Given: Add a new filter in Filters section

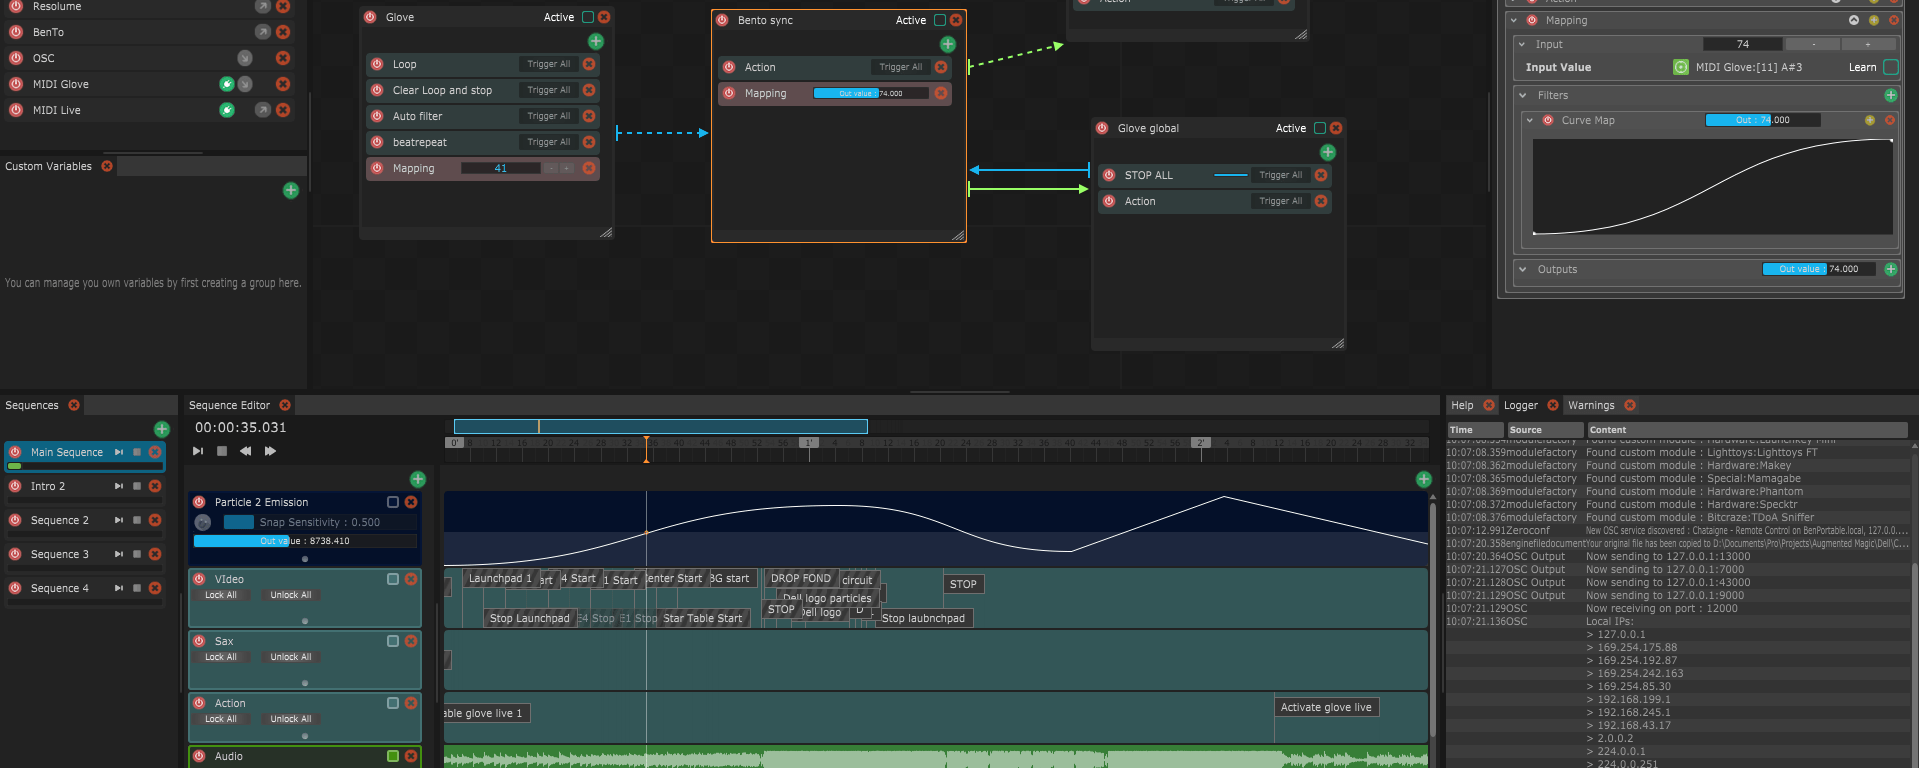Looking at the screenshot, I should (1890, 95).
